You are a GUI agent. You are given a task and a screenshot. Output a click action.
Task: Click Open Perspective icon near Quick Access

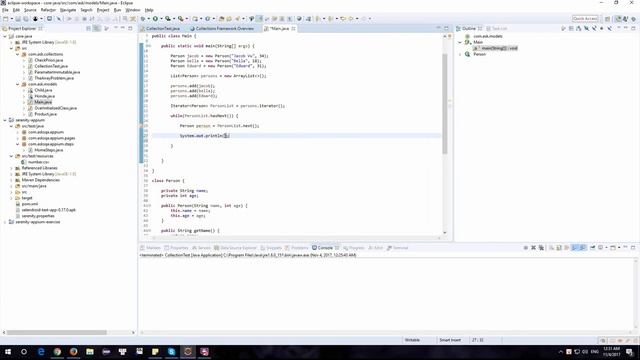tap(608, 19)
